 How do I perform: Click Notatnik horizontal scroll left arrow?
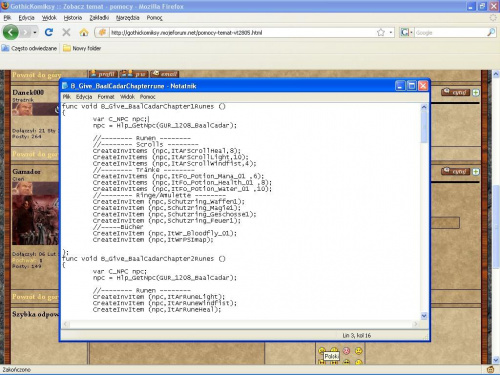[66, 324]
